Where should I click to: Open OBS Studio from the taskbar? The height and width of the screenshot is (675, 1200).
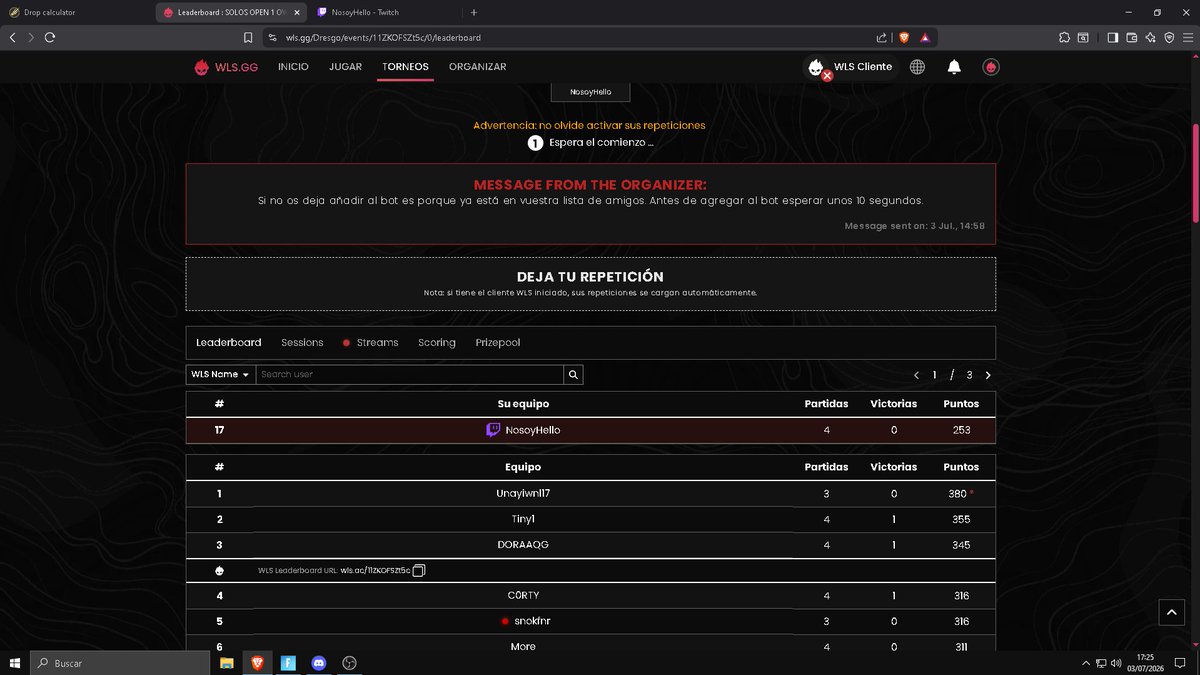pos(349,663)
